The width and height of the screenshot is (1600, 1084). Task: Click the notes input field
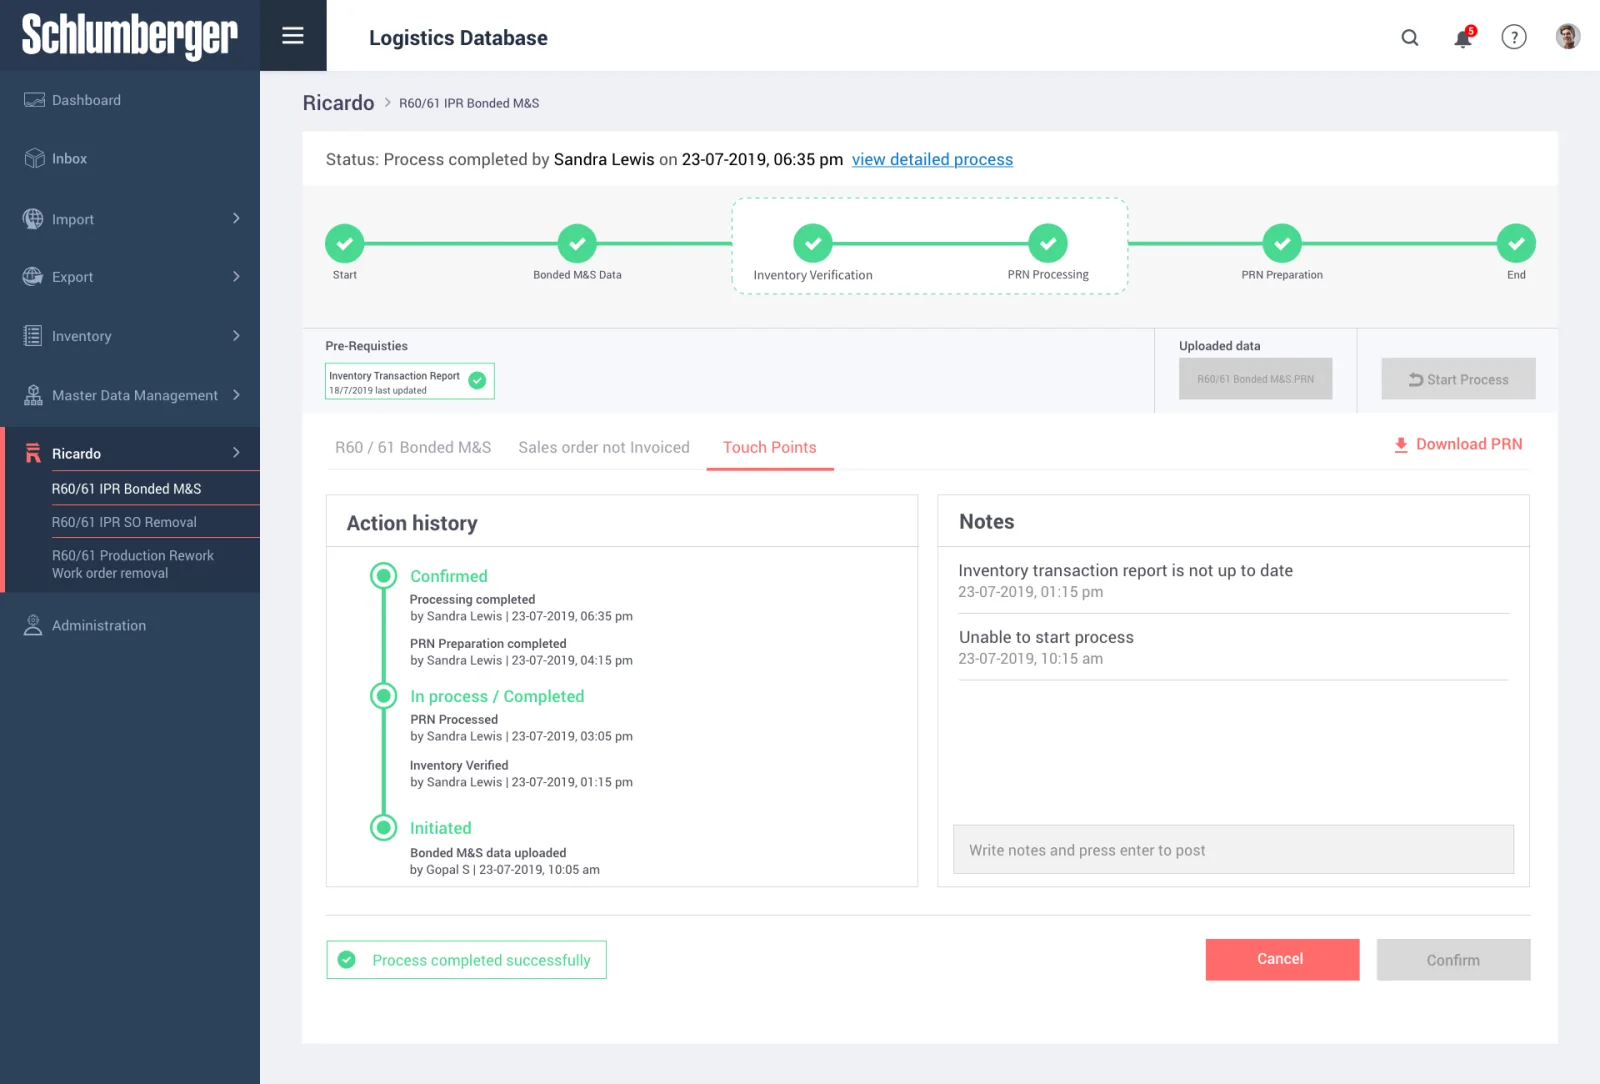pyautogui.click(x=1233, y=850)
